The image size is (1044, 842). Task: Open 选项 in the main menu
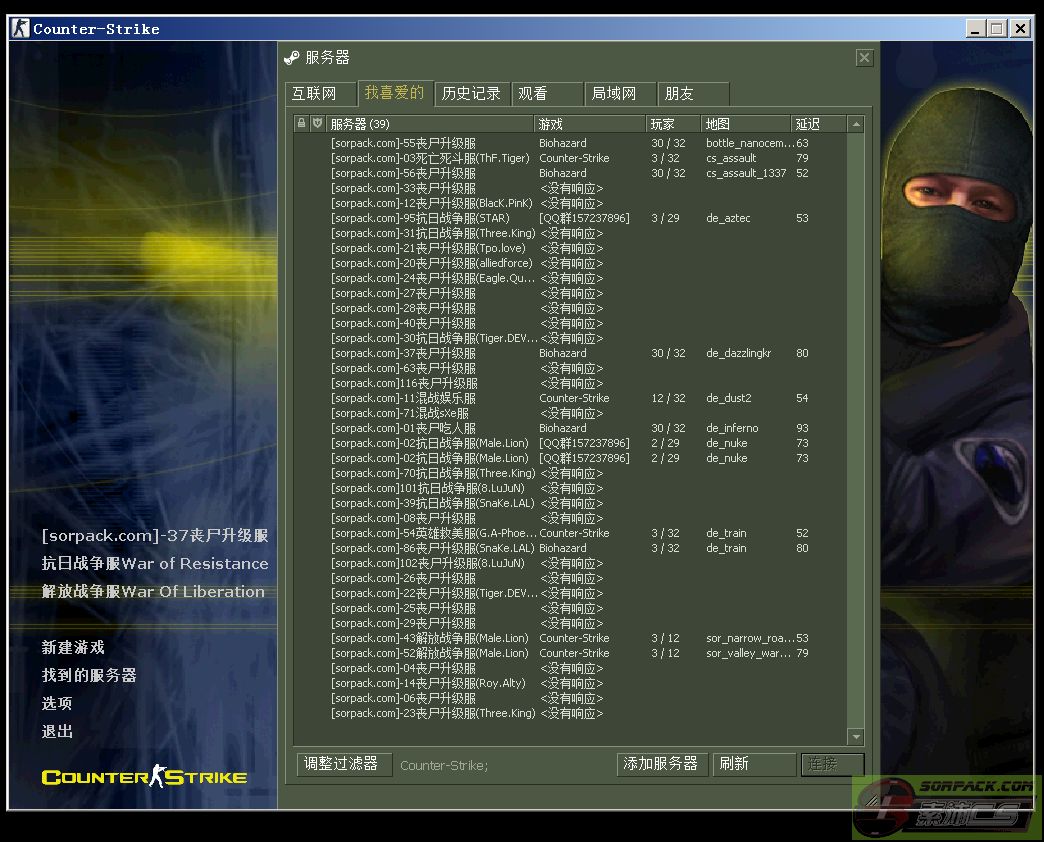click(x=57, y=704)
